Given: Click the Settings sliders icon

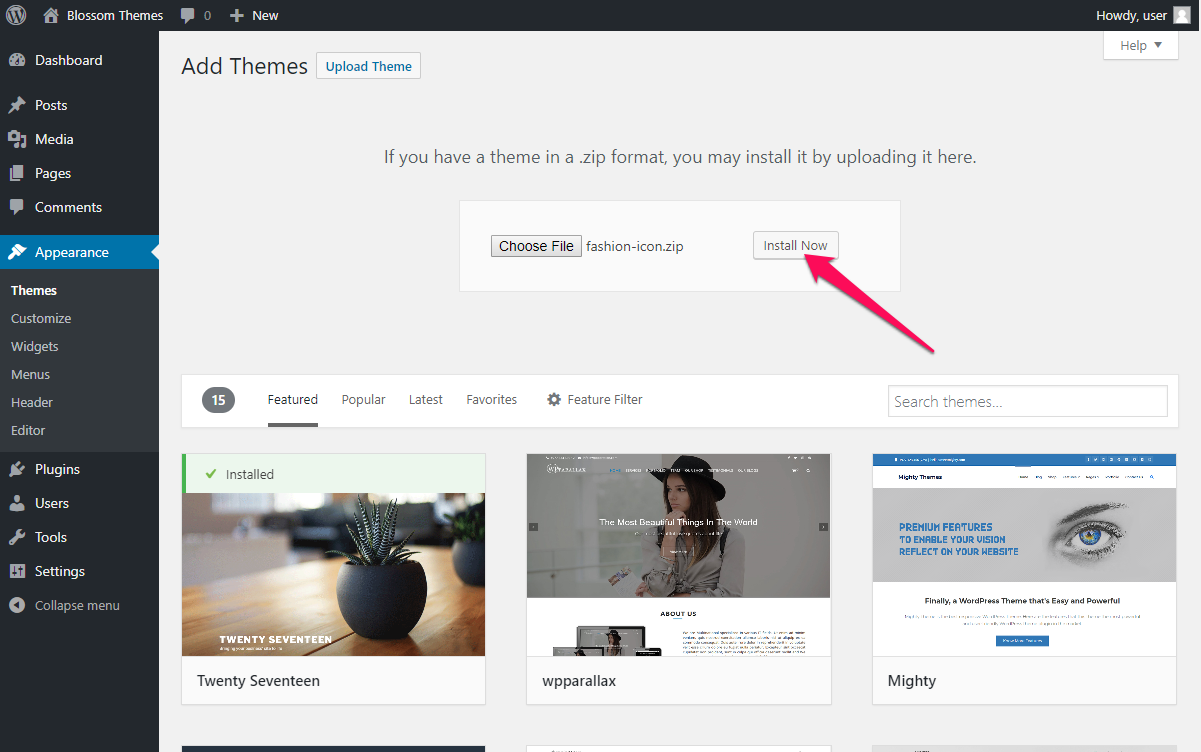Looking at the screenshot, I should click(x=17, y=571).
